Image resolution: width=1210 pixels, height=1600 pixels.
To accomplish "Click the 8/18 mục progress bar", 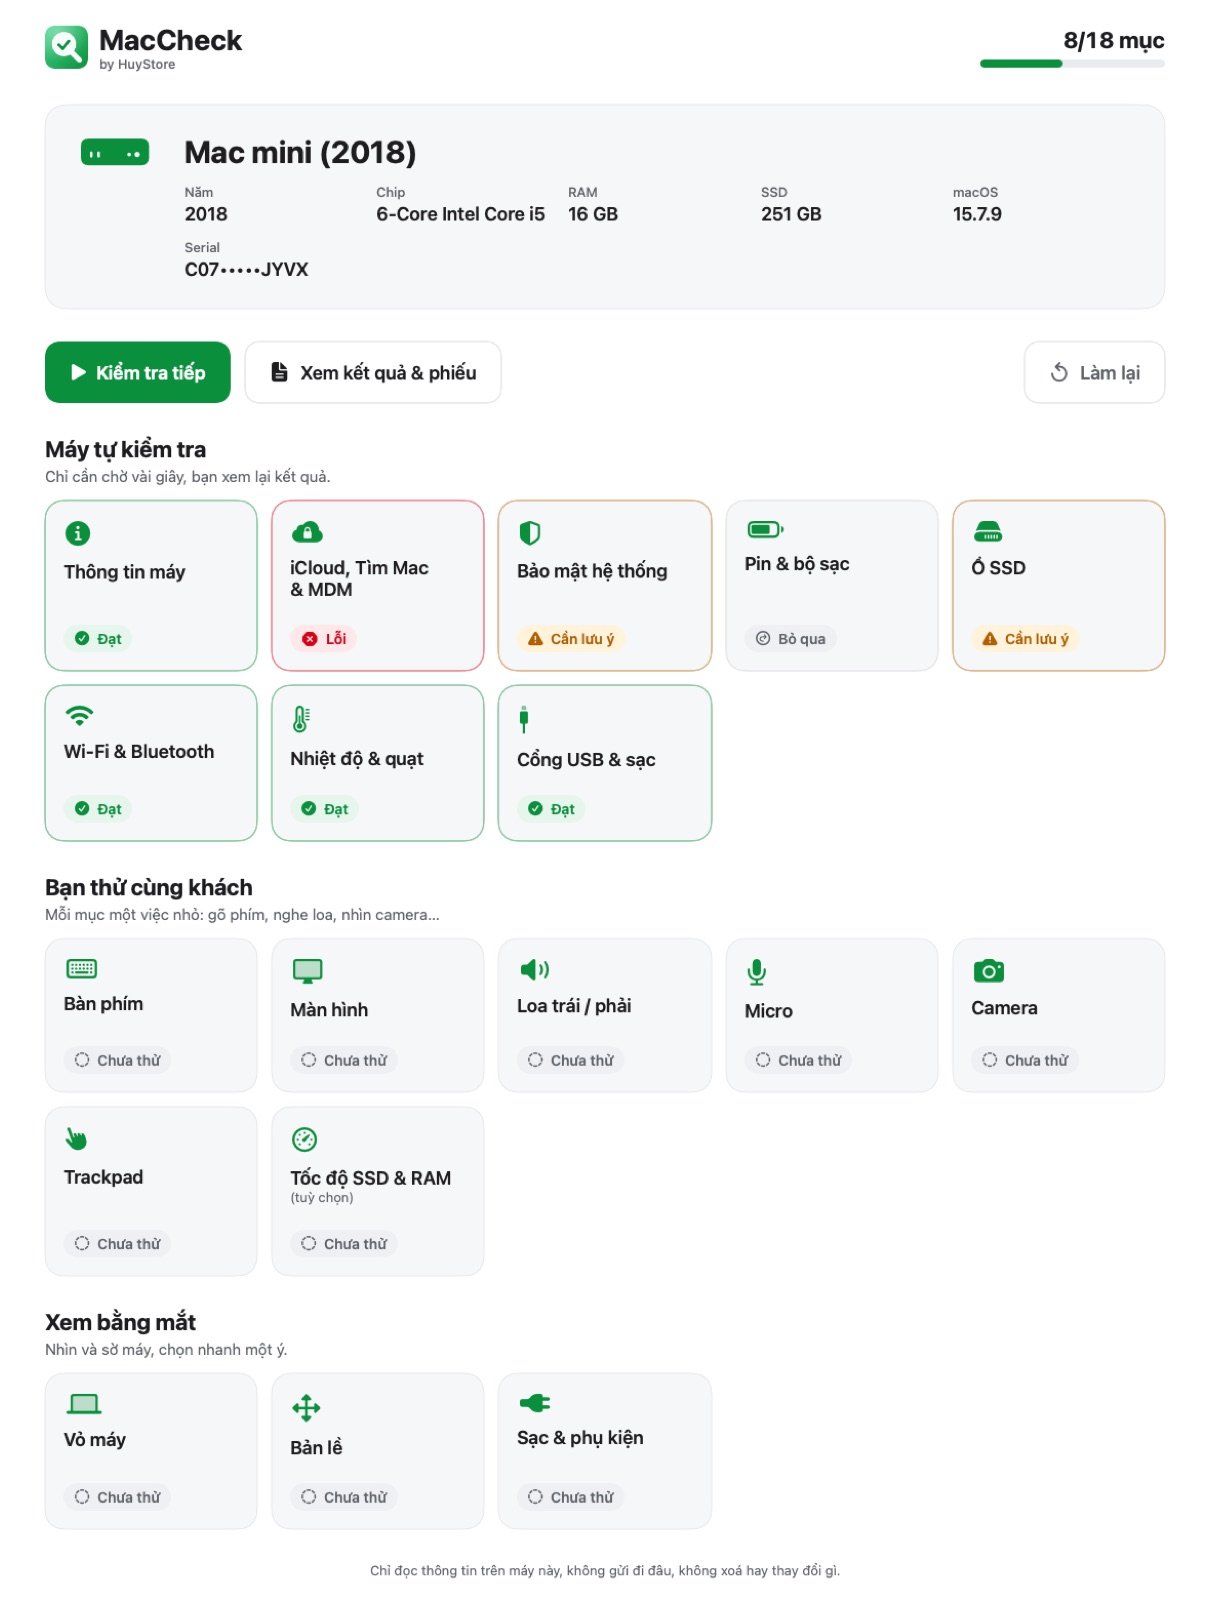I will (1072, 64).
